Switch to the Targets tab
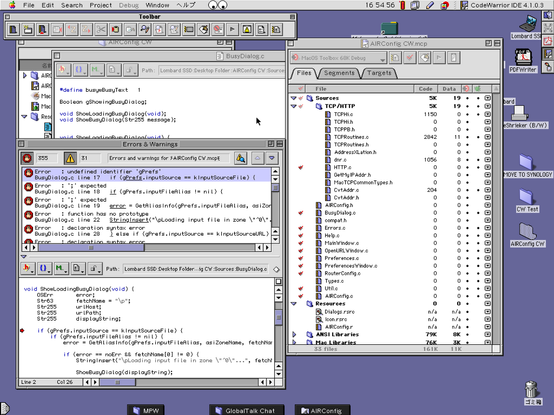 pos(379,73)
